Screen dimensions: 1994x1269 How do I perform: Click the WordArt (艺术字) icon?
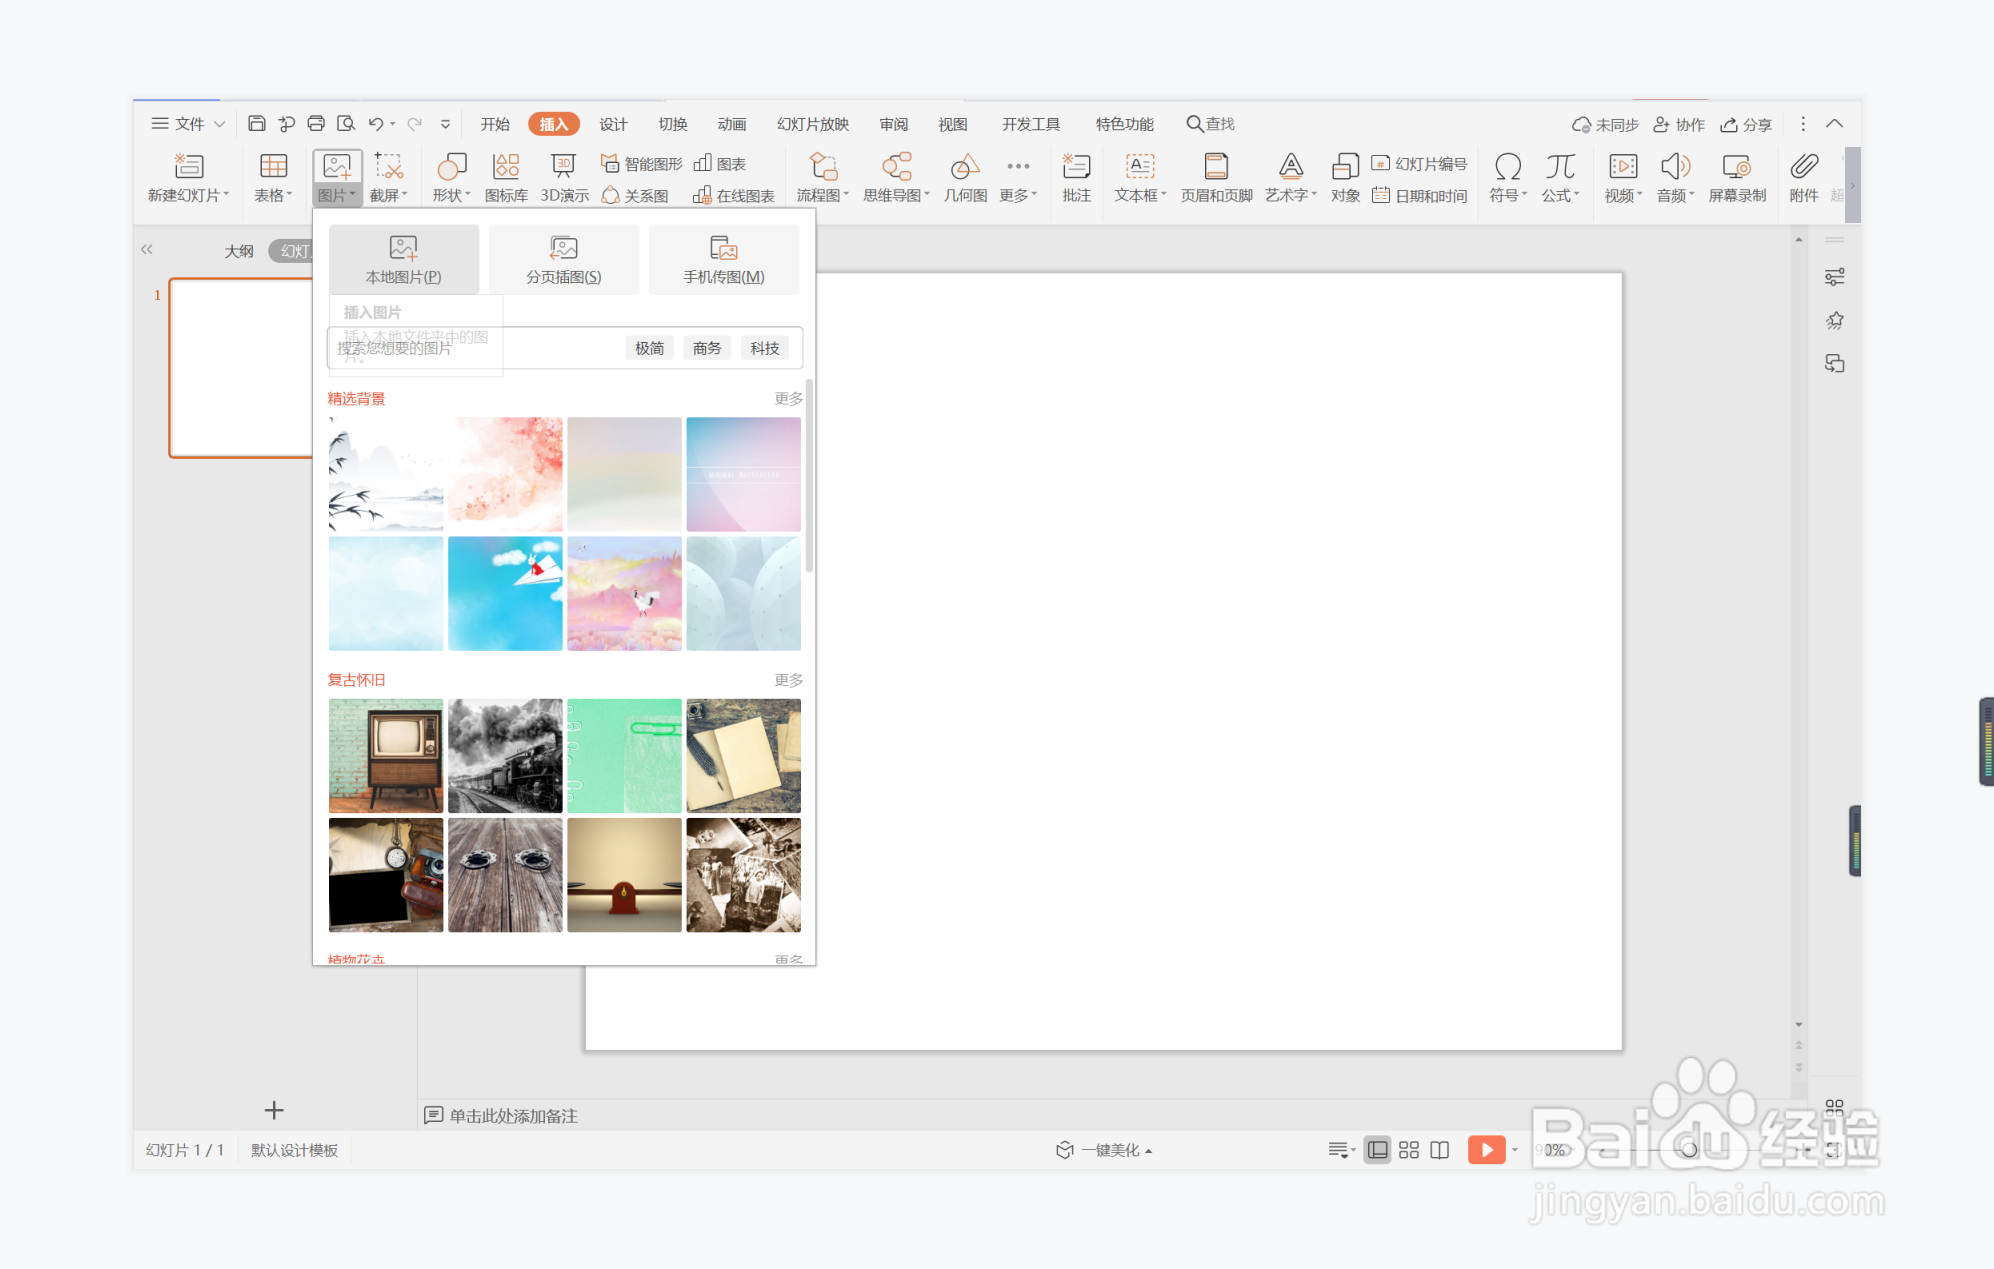(x=1291, y=166)
